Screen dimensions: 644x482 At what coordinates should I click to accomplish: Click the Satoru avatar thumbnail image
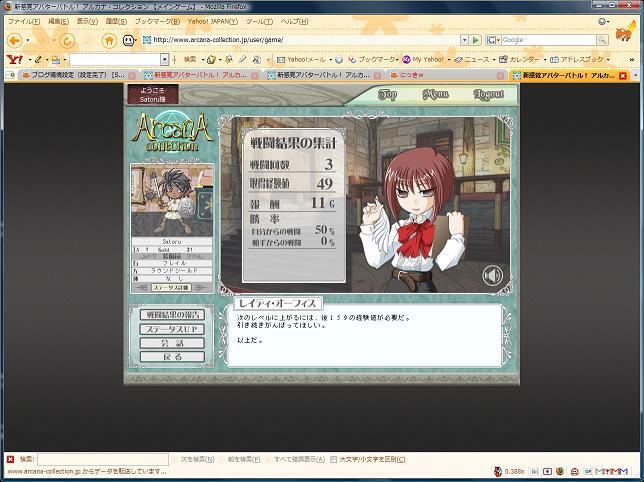pyautogui.click(x=172, y=200)
